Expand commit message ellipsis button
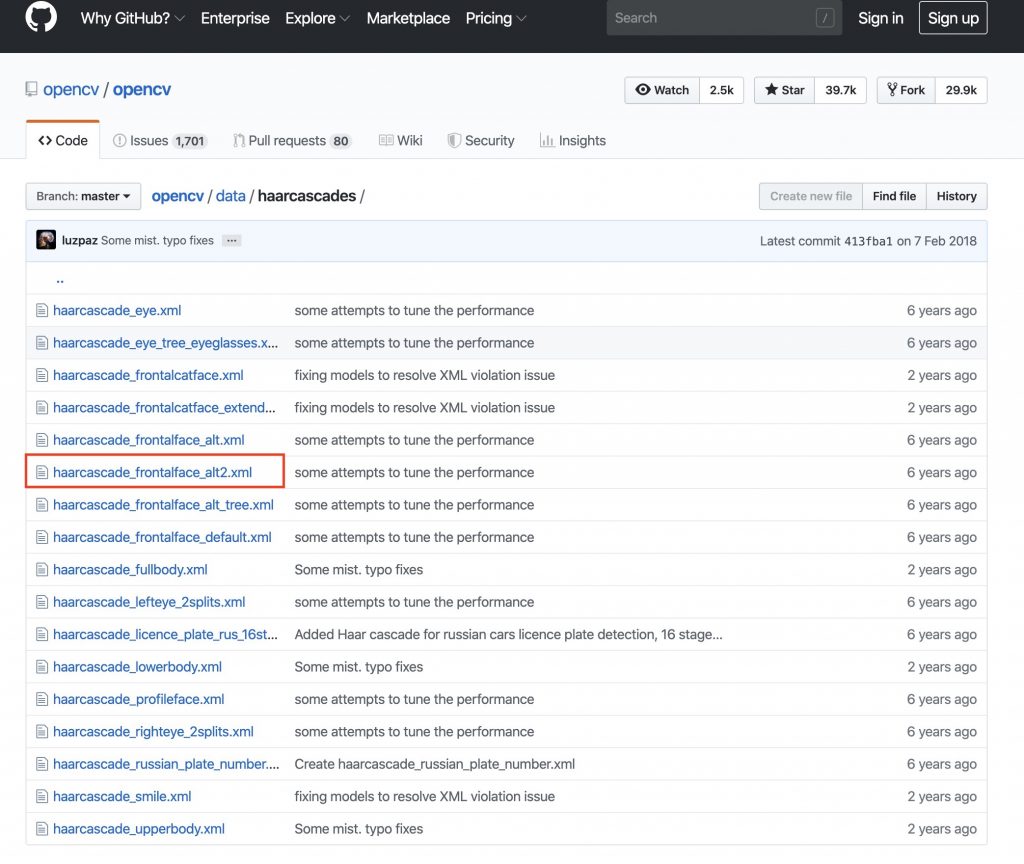This screenshot has width=1024, height=864. tap(231, 240)
